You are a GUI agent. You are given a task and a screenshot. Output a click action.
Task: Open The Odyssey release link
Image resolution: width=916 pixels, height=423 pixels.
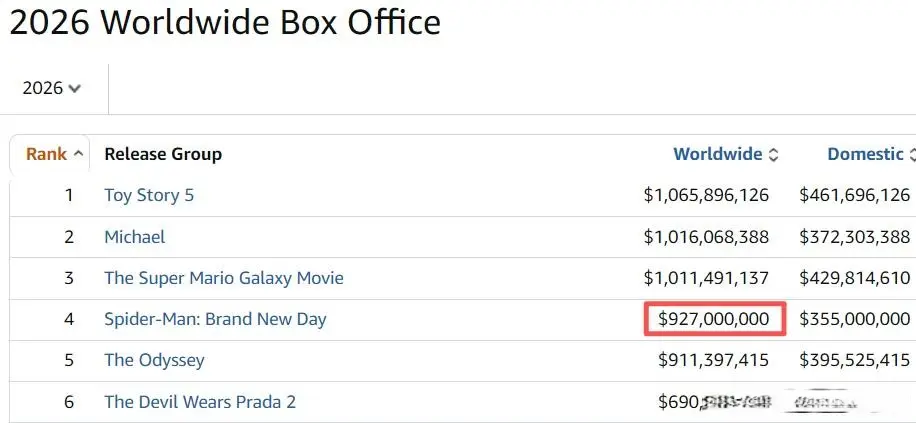(154, 360)
